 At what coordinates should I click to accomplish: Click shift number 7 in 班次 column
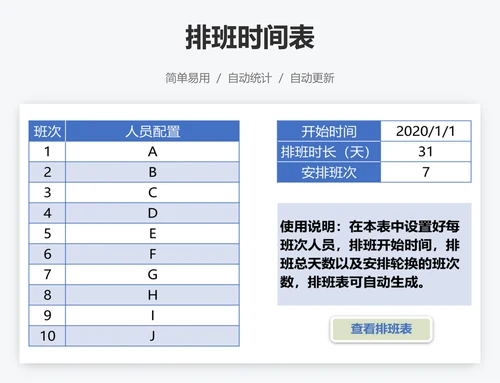coord(47,275)
